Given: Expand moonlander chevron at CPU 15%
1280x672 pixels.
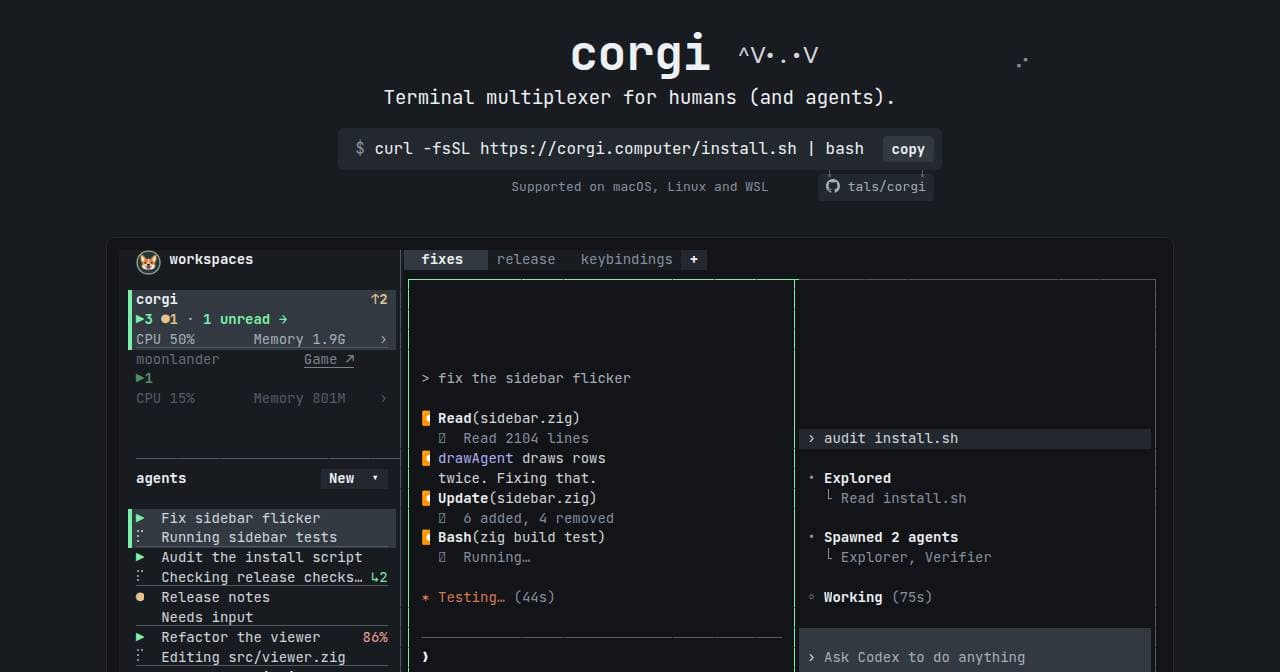Looking at the screenshot, I should coord(383,398).
